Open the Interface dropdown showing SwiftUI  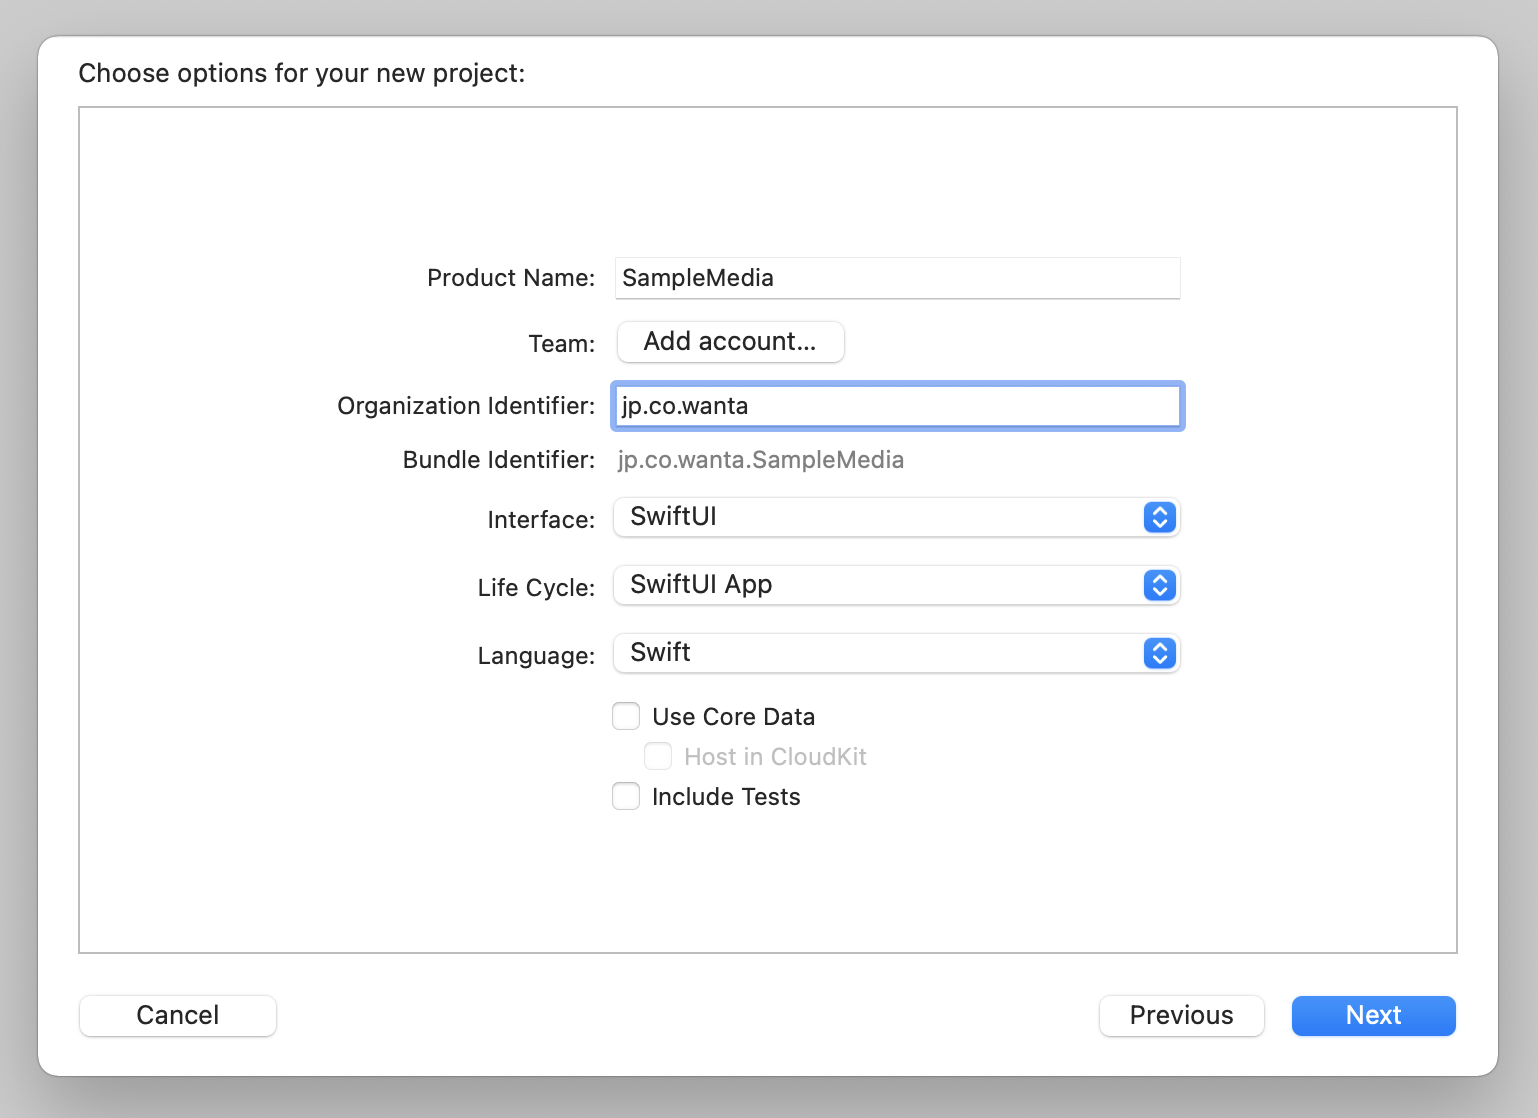pyautogui.click(x=880, y=517)
